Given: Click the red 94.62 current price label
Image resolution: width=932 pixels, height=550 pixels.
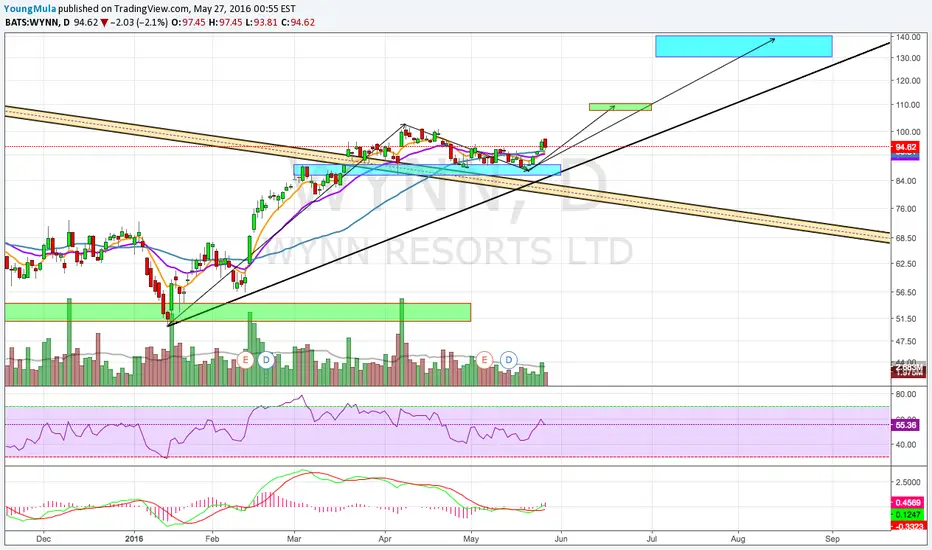Looking at the screenshot, I should (906, 147).
